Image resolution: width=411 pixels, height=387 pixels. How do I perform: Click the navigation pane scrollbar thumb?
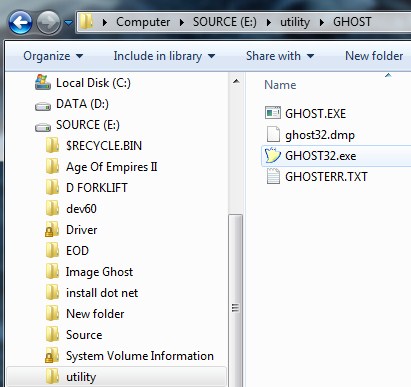coord(235,300)
